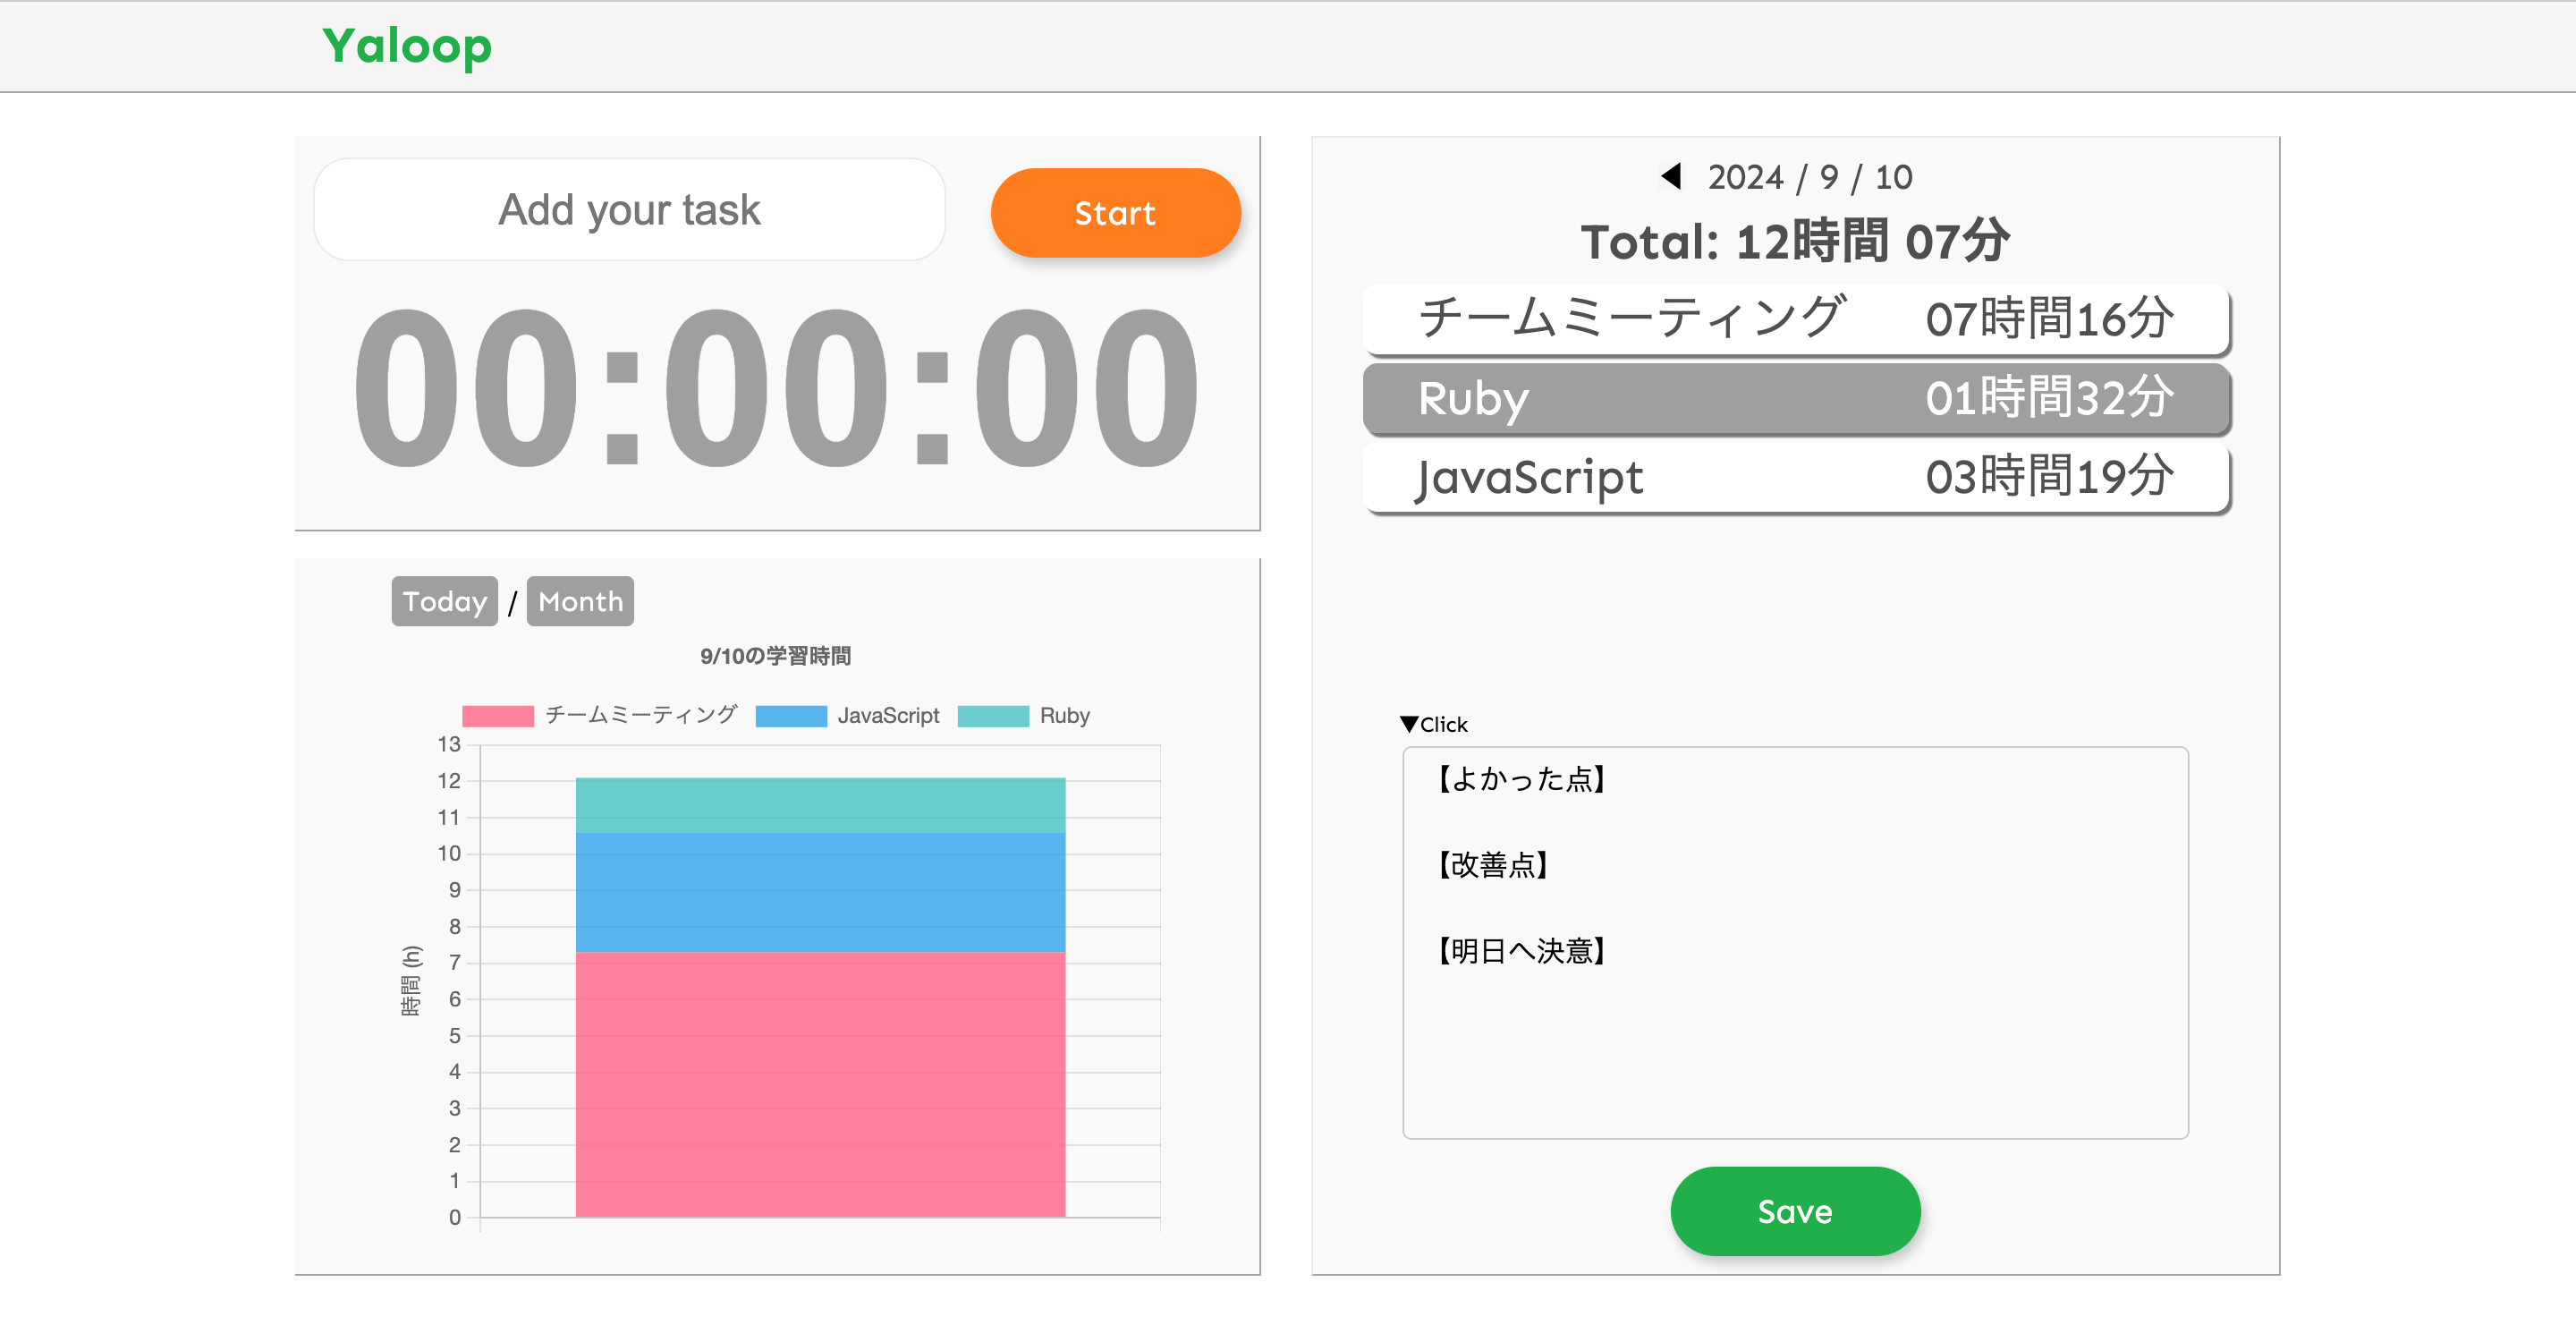Click the teal Ruby legend swatch

[x=995, y=715]
